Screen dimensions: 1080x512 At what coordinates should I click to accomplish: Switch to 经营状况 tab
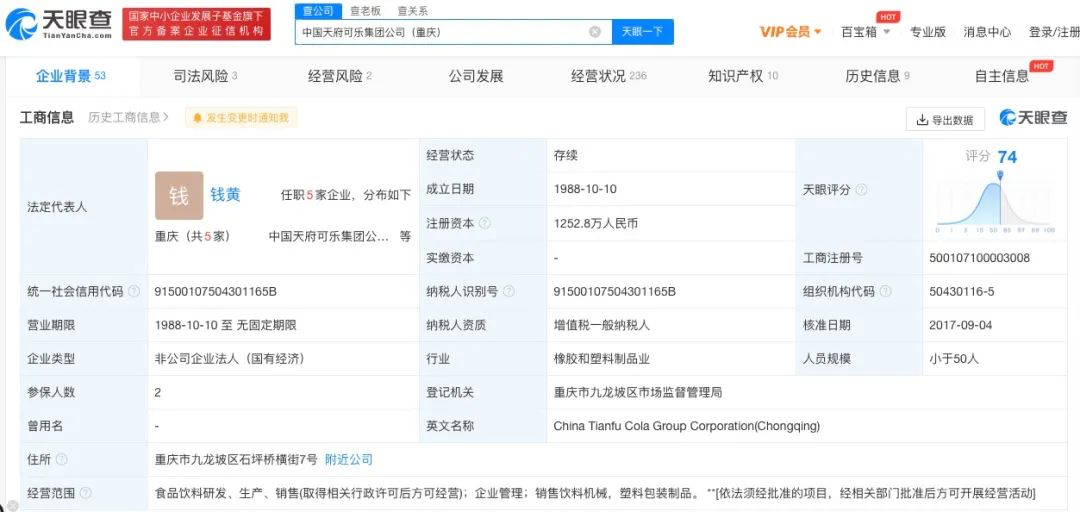click(609, 76)
